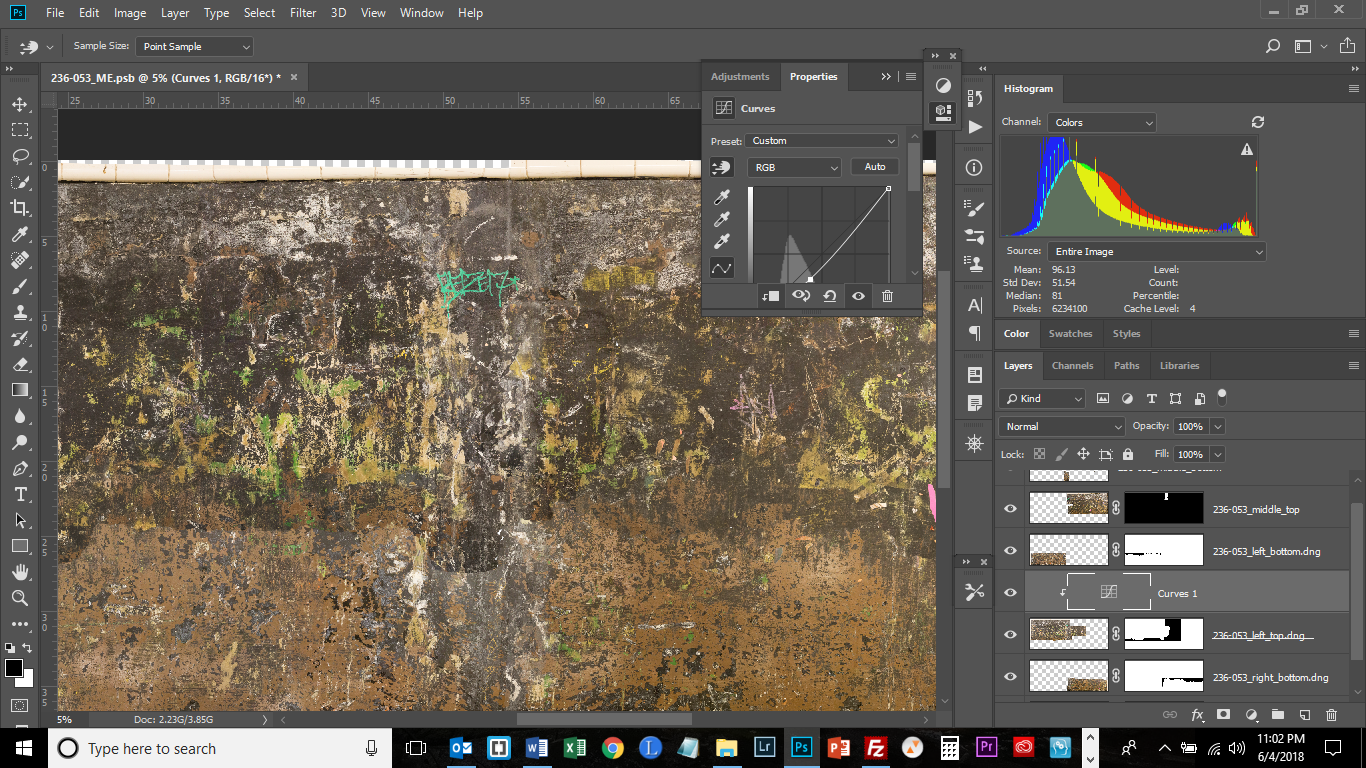This screenshot has width=1366, height=768.
Task: Open Lightroom from the taskbar
Action: (764, 748)
